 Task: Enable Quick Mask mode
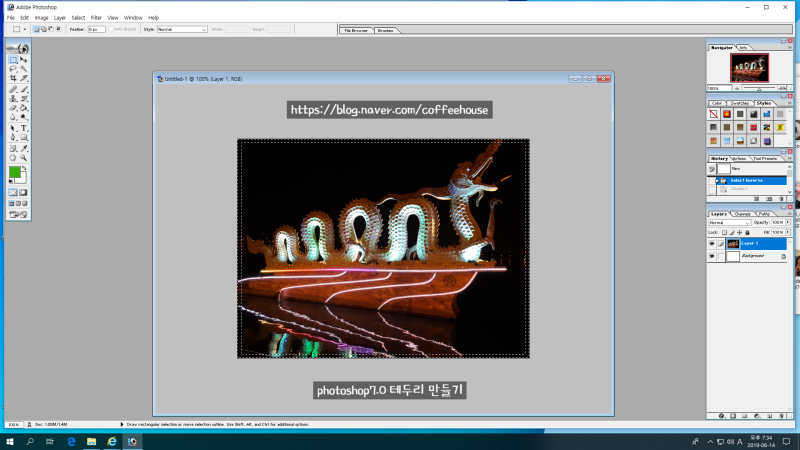point(23,192)
